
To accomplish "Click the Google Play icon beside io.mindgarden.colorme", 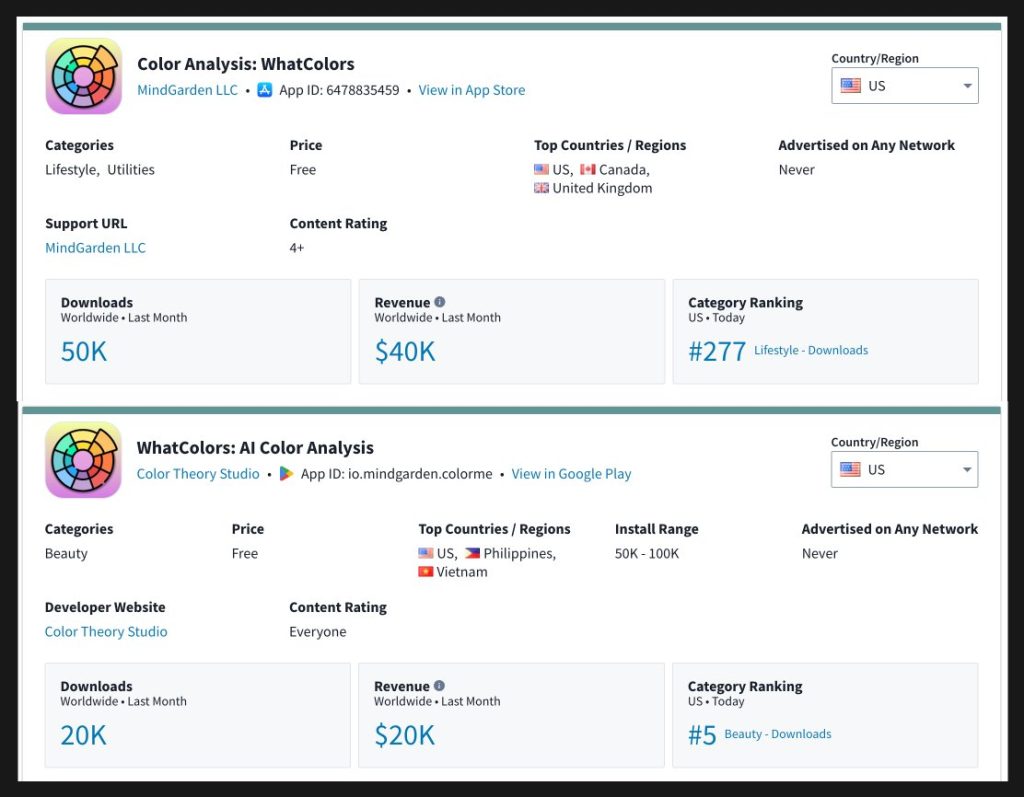I will click(x=286, y=474).
